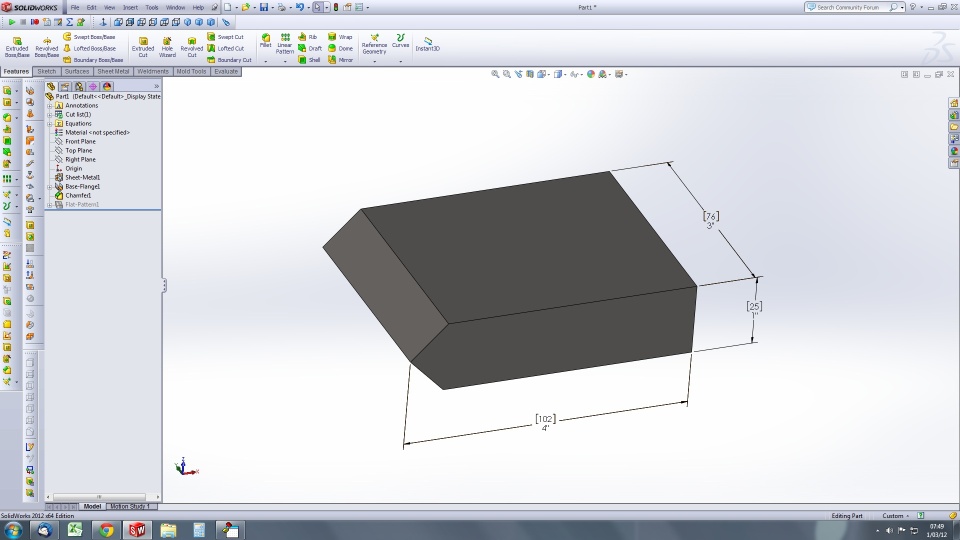
Task: Select the Rib tool
Action: [308, 37]
